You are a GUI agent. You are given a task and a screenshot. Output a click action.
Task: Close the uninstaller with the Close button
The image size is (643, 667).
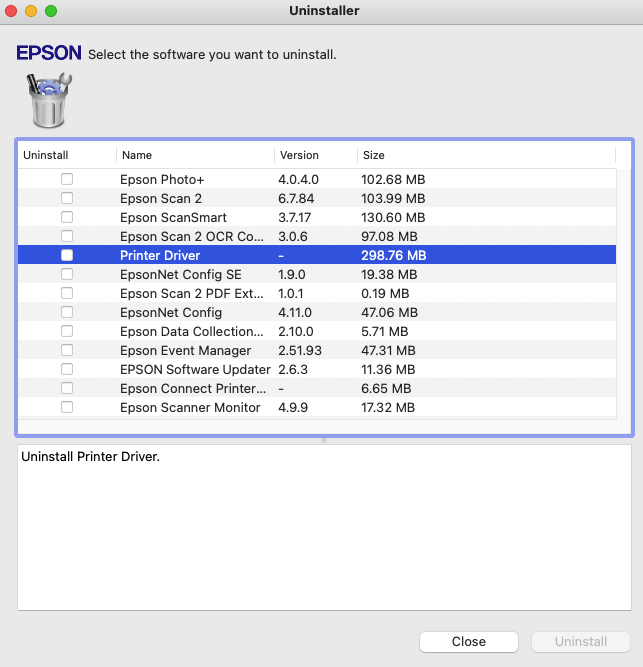click(x=469, y=641)
